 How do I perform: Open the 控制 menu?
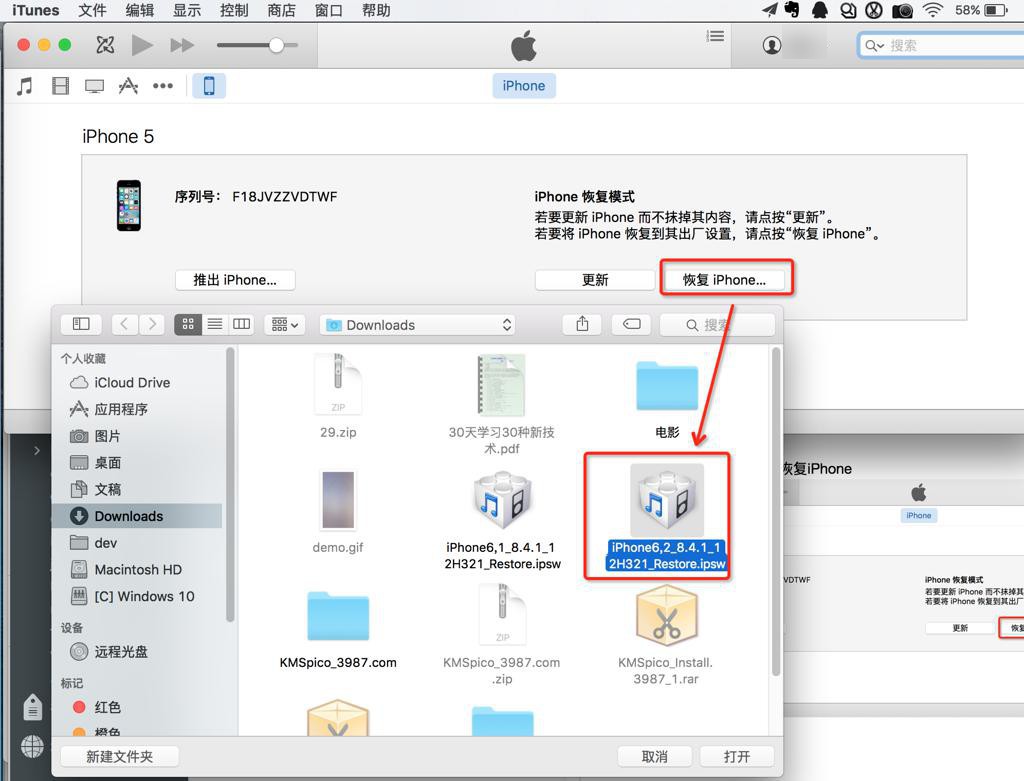(x=234, y=10)
